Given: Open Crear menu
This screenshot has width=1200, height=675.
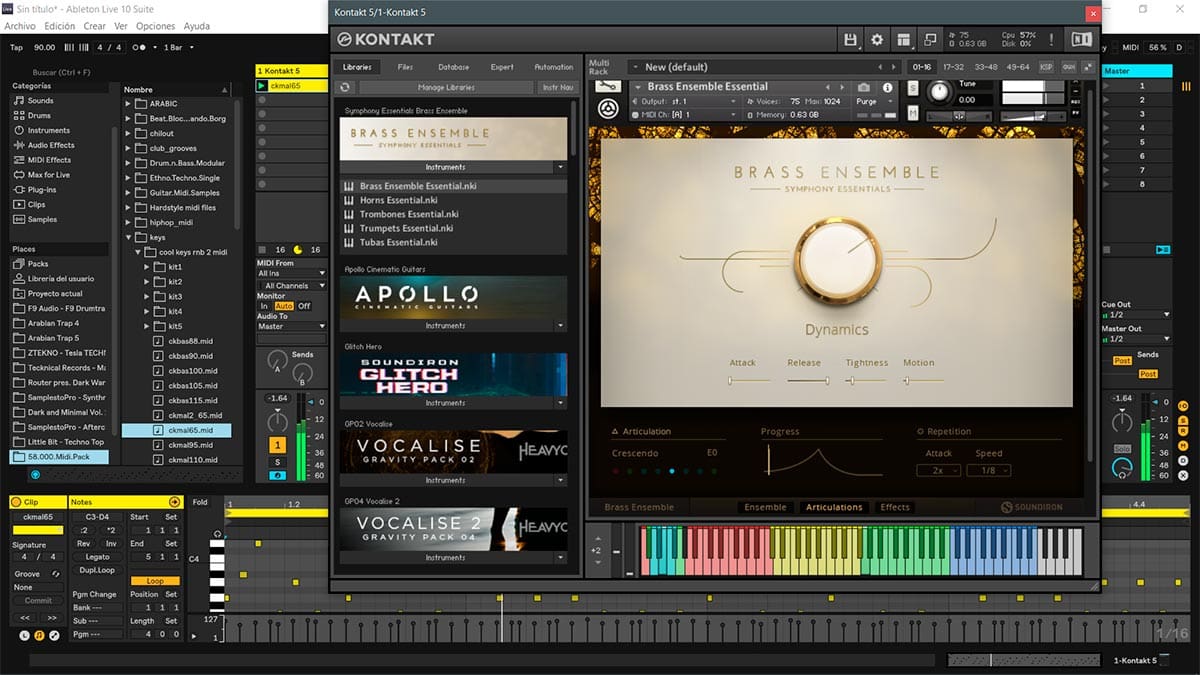Looking at the screenshot, I should coord(95,26).
